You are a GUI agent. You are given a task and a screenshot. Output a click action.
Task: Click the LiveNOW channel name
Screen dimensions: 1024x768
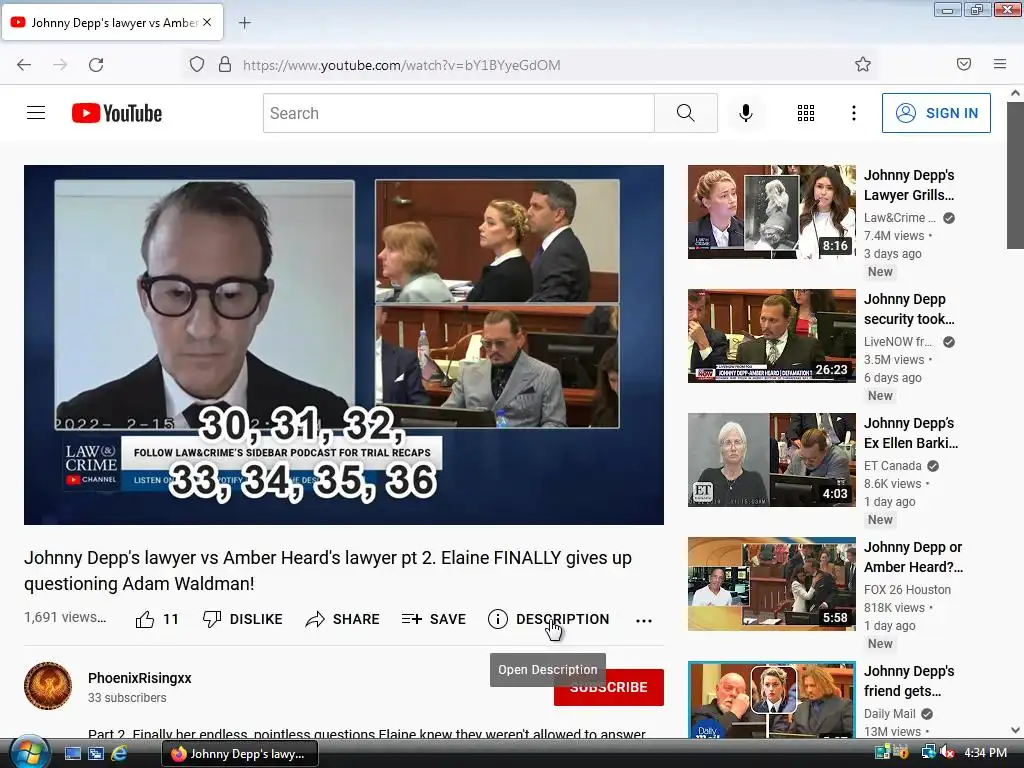pos(899,342)
